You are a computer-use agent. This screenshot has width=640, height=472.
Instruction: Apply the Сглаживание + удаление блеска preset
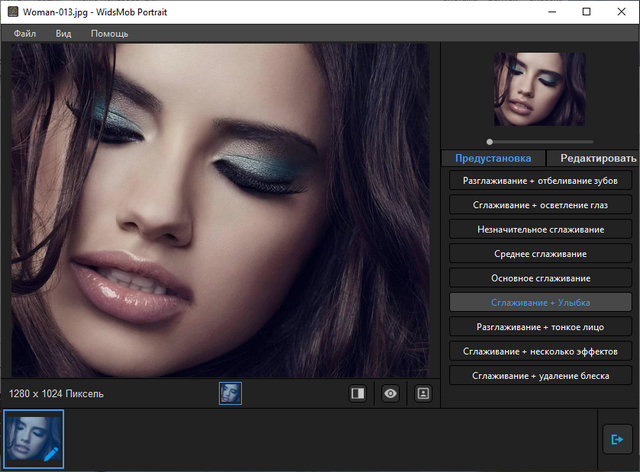click(540, 375)
